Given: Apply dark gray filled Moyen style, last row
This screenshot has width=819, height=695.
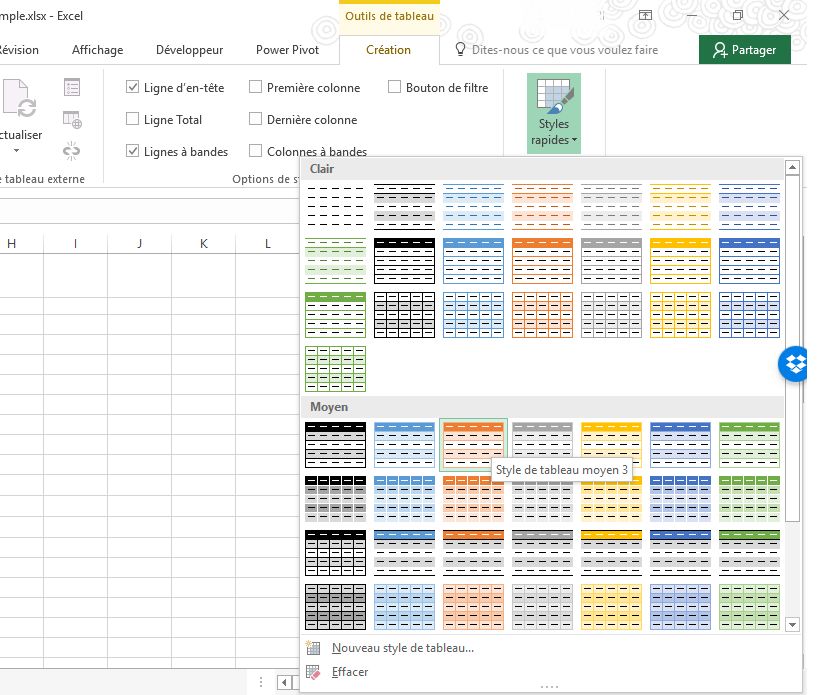Looking at the screenshot, I should [x=335, y=607].
